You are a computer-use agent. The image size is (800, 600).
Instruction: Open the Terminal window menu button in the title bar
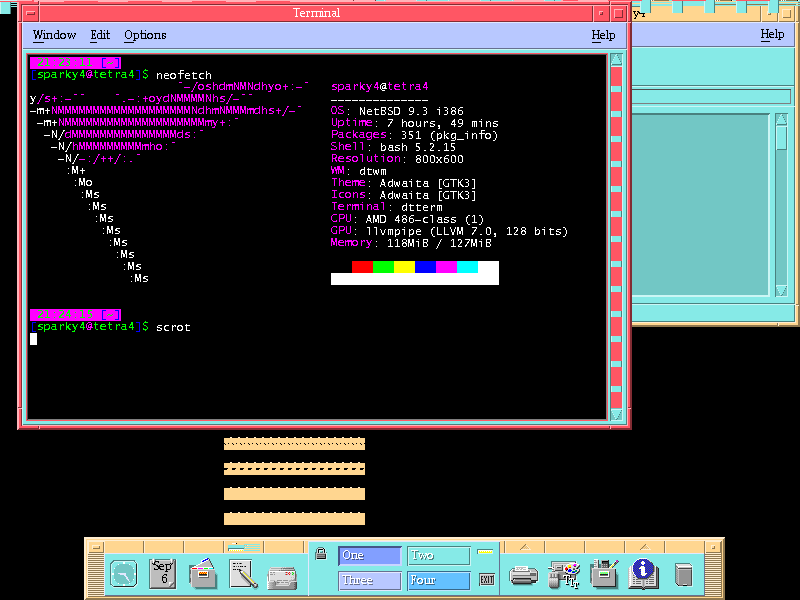coord(30,13)
